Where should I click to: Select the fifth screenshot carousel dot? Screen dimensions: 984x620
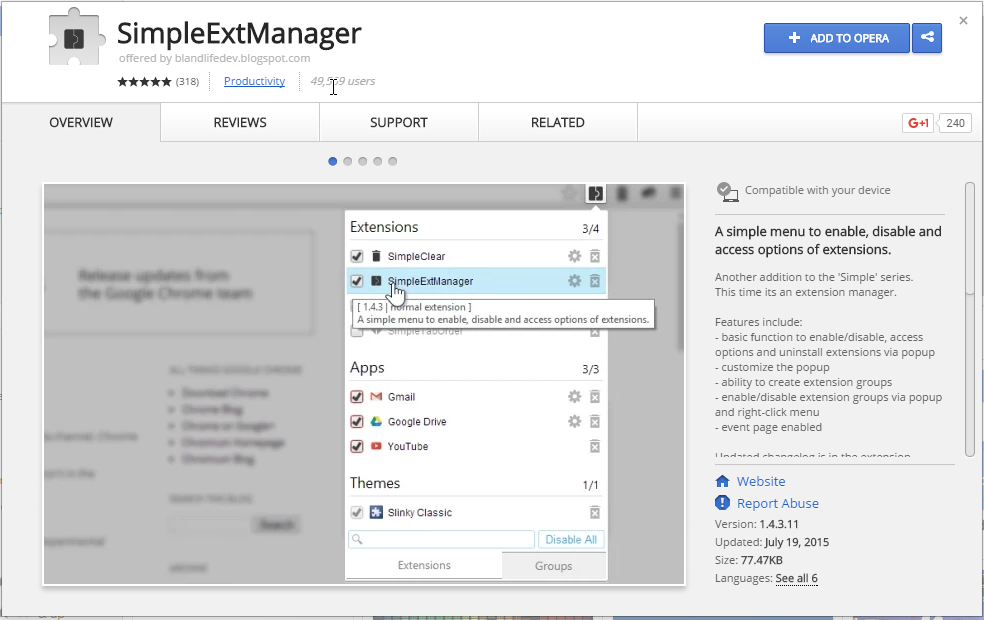point(393,161)
